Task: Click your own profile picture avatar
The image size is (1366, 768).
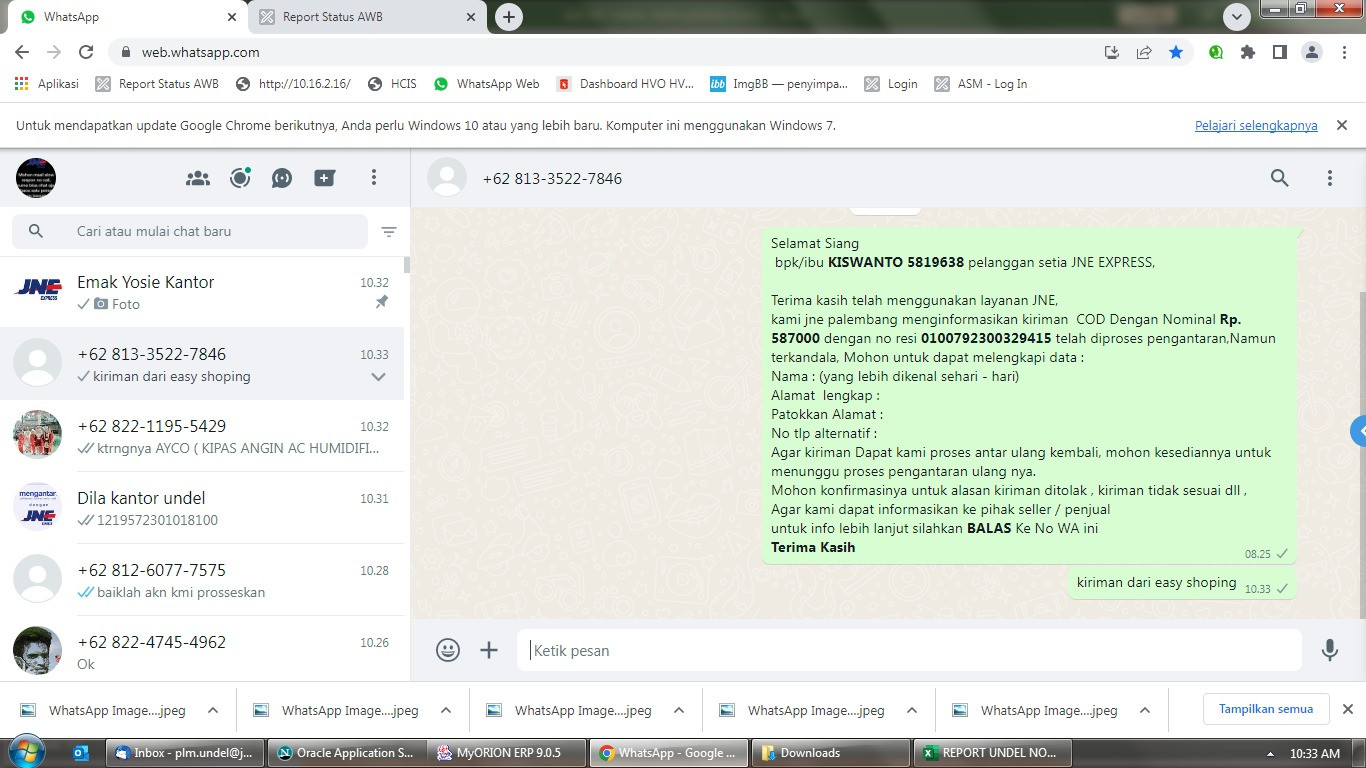Action: click(x=36, y=178)
